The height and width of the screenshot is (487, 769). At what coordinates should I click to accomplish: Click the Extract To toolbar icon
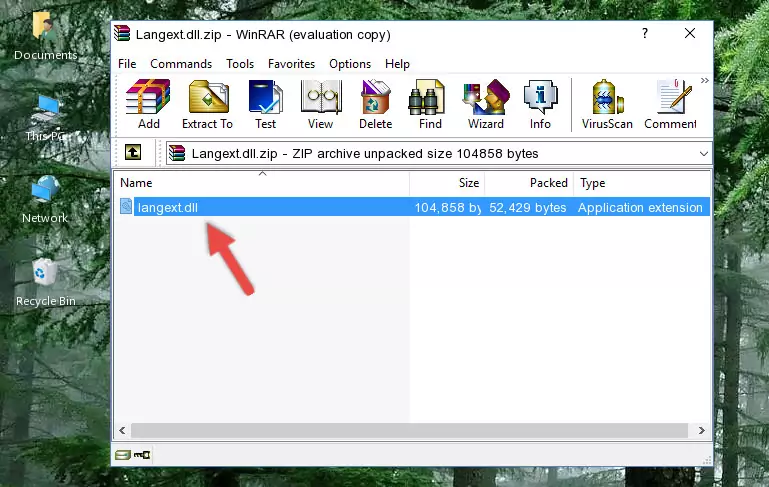(207, 104)
